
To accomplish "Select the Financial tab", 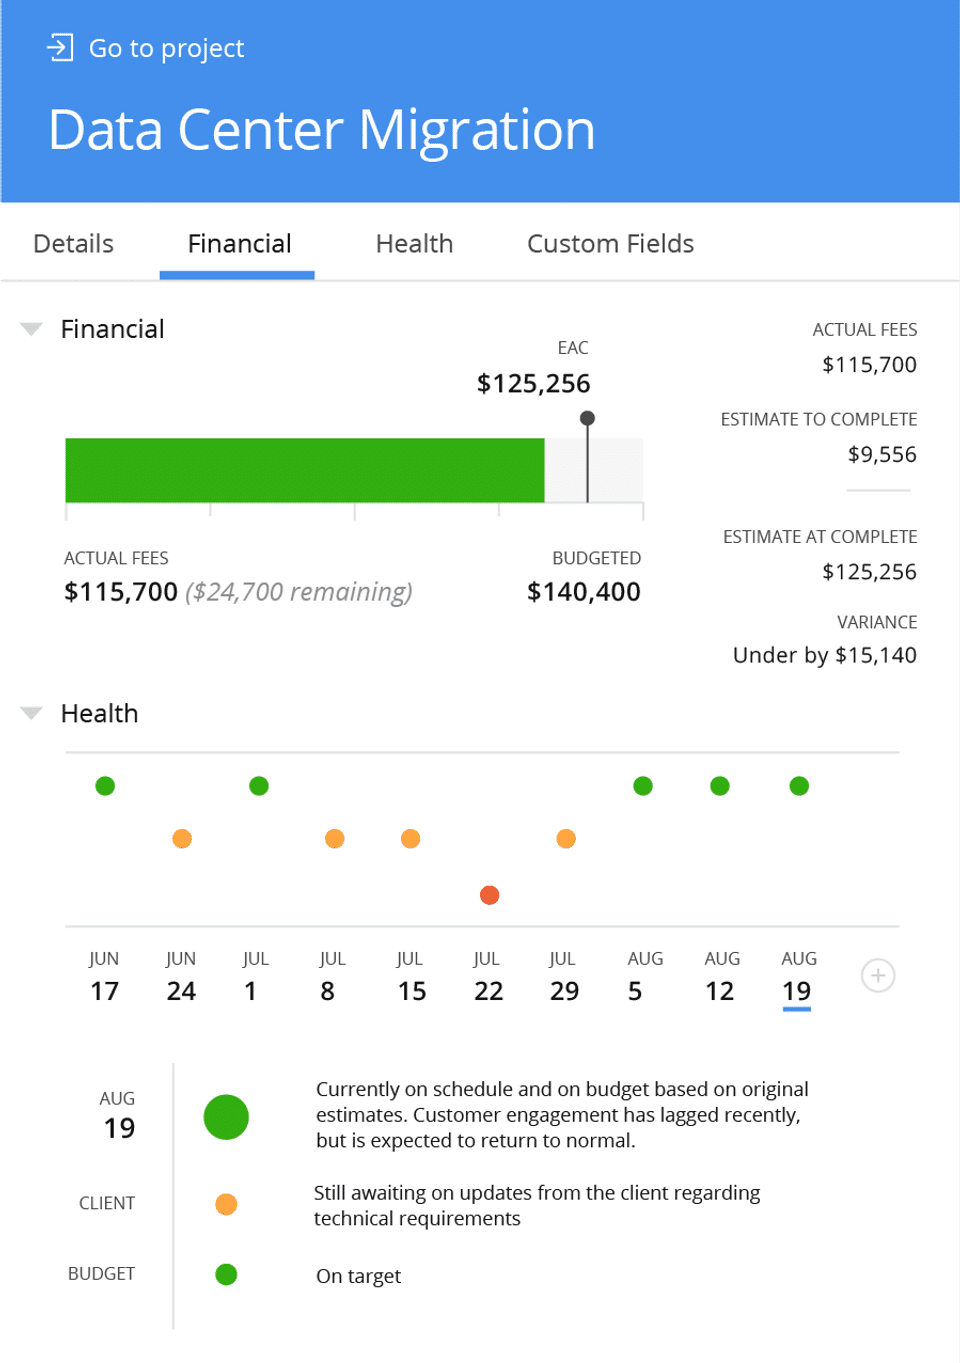I will click(x=239, y=243).
